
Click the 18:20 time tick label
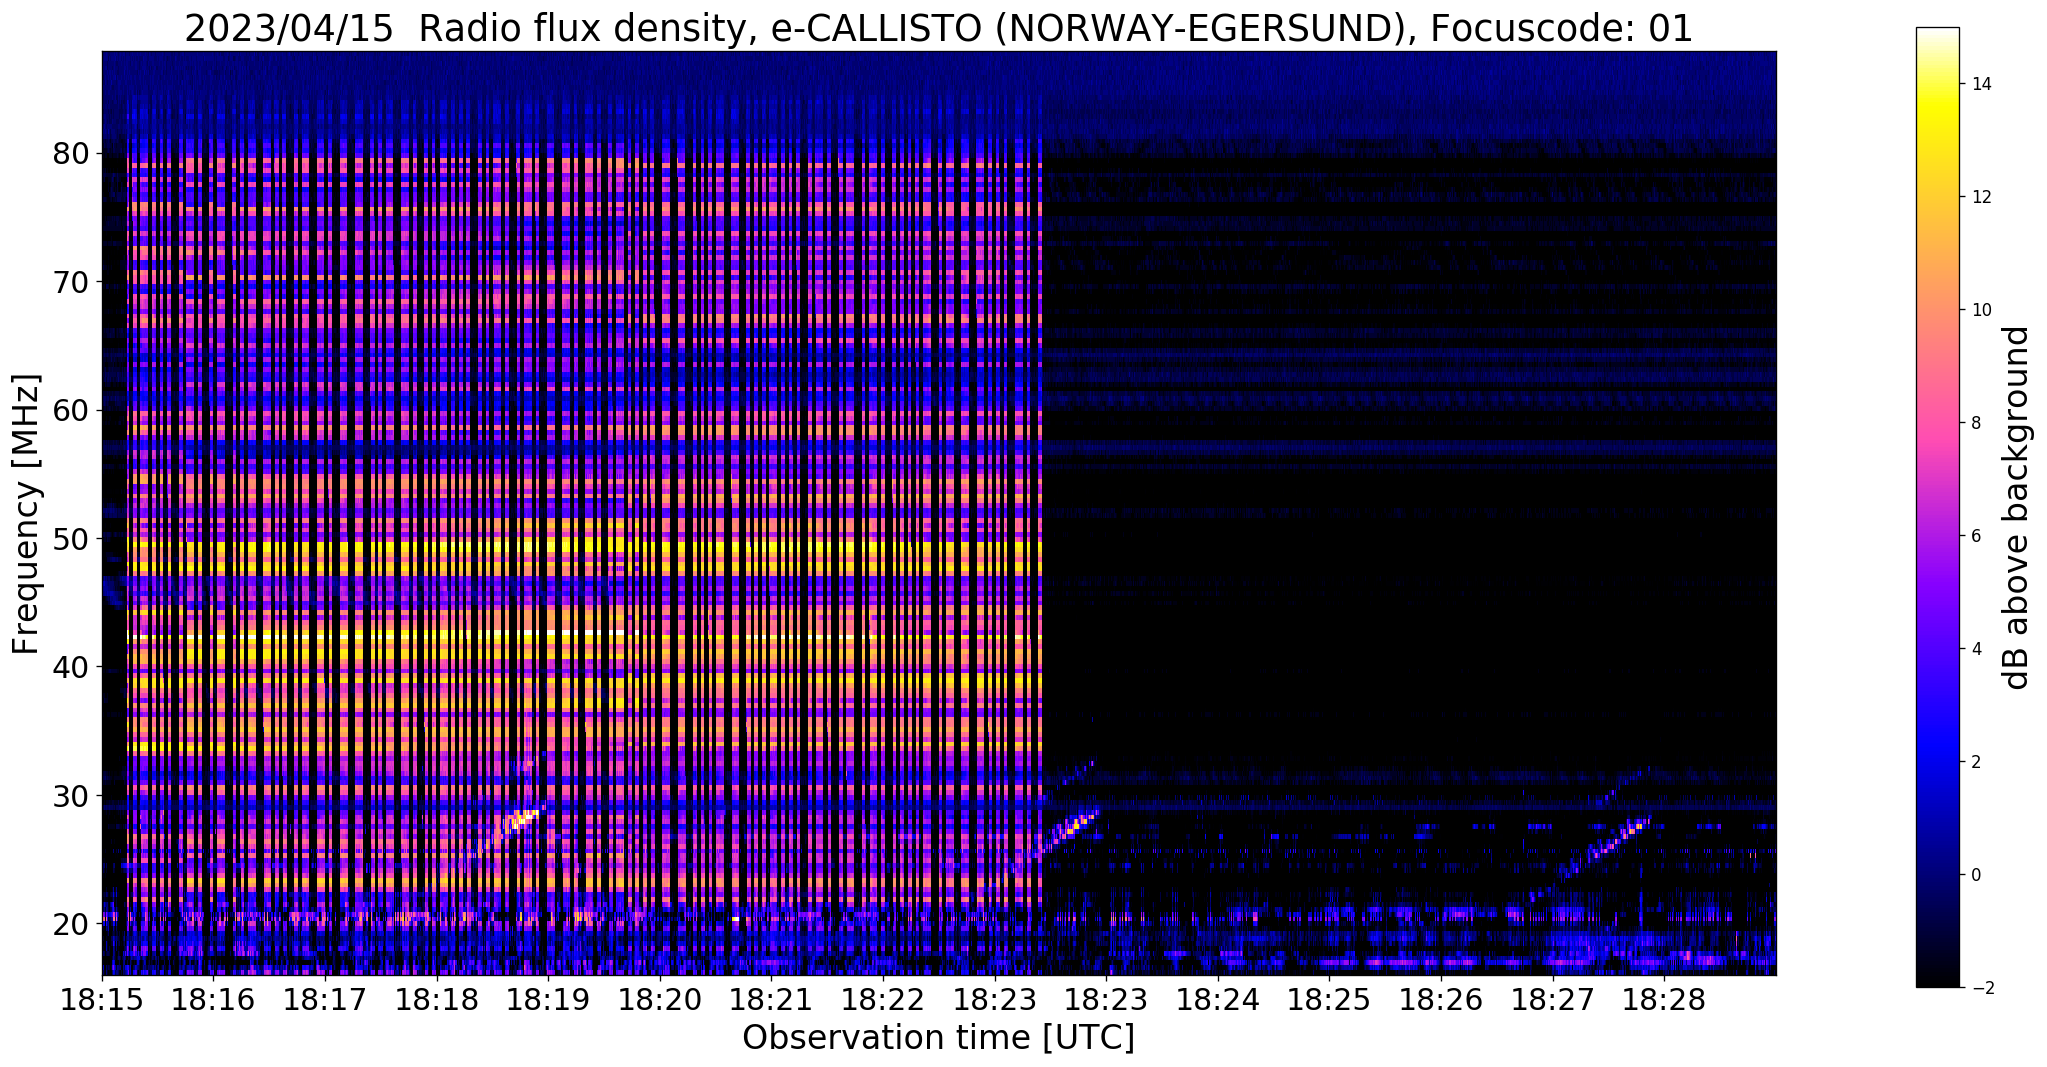tap(660, 1000)
